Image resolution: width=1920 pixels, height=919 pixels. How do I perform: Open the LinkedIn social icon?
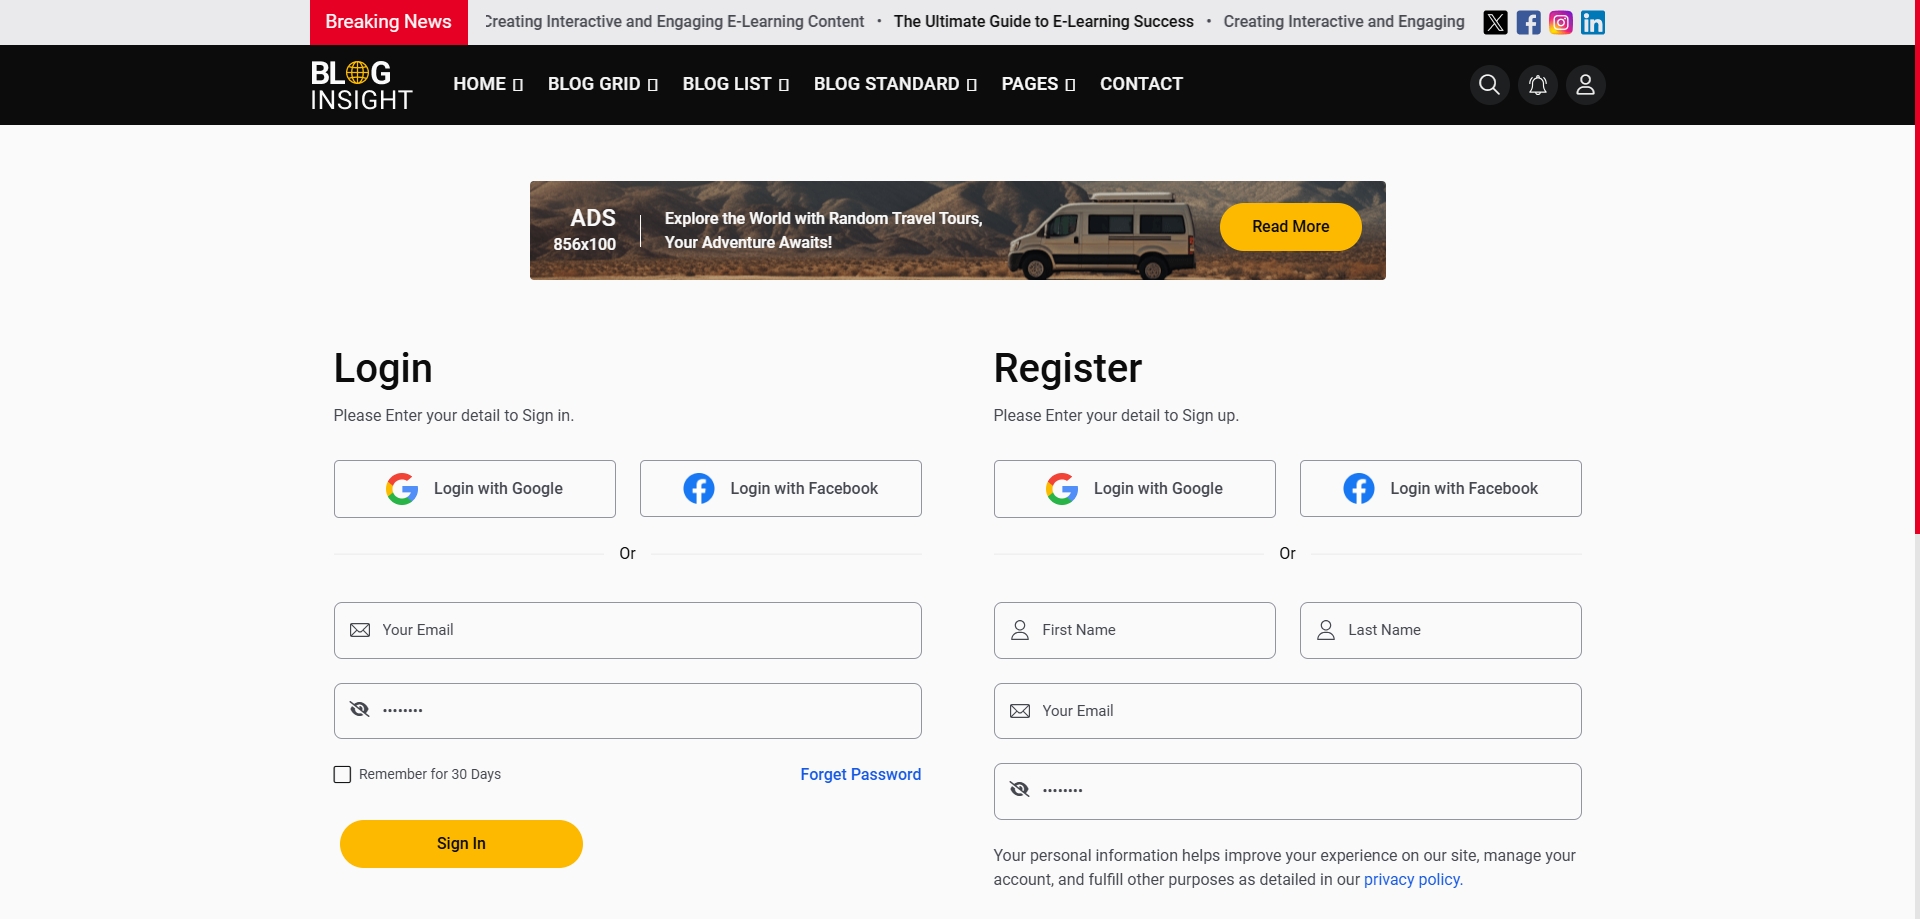coord(1593,22)
